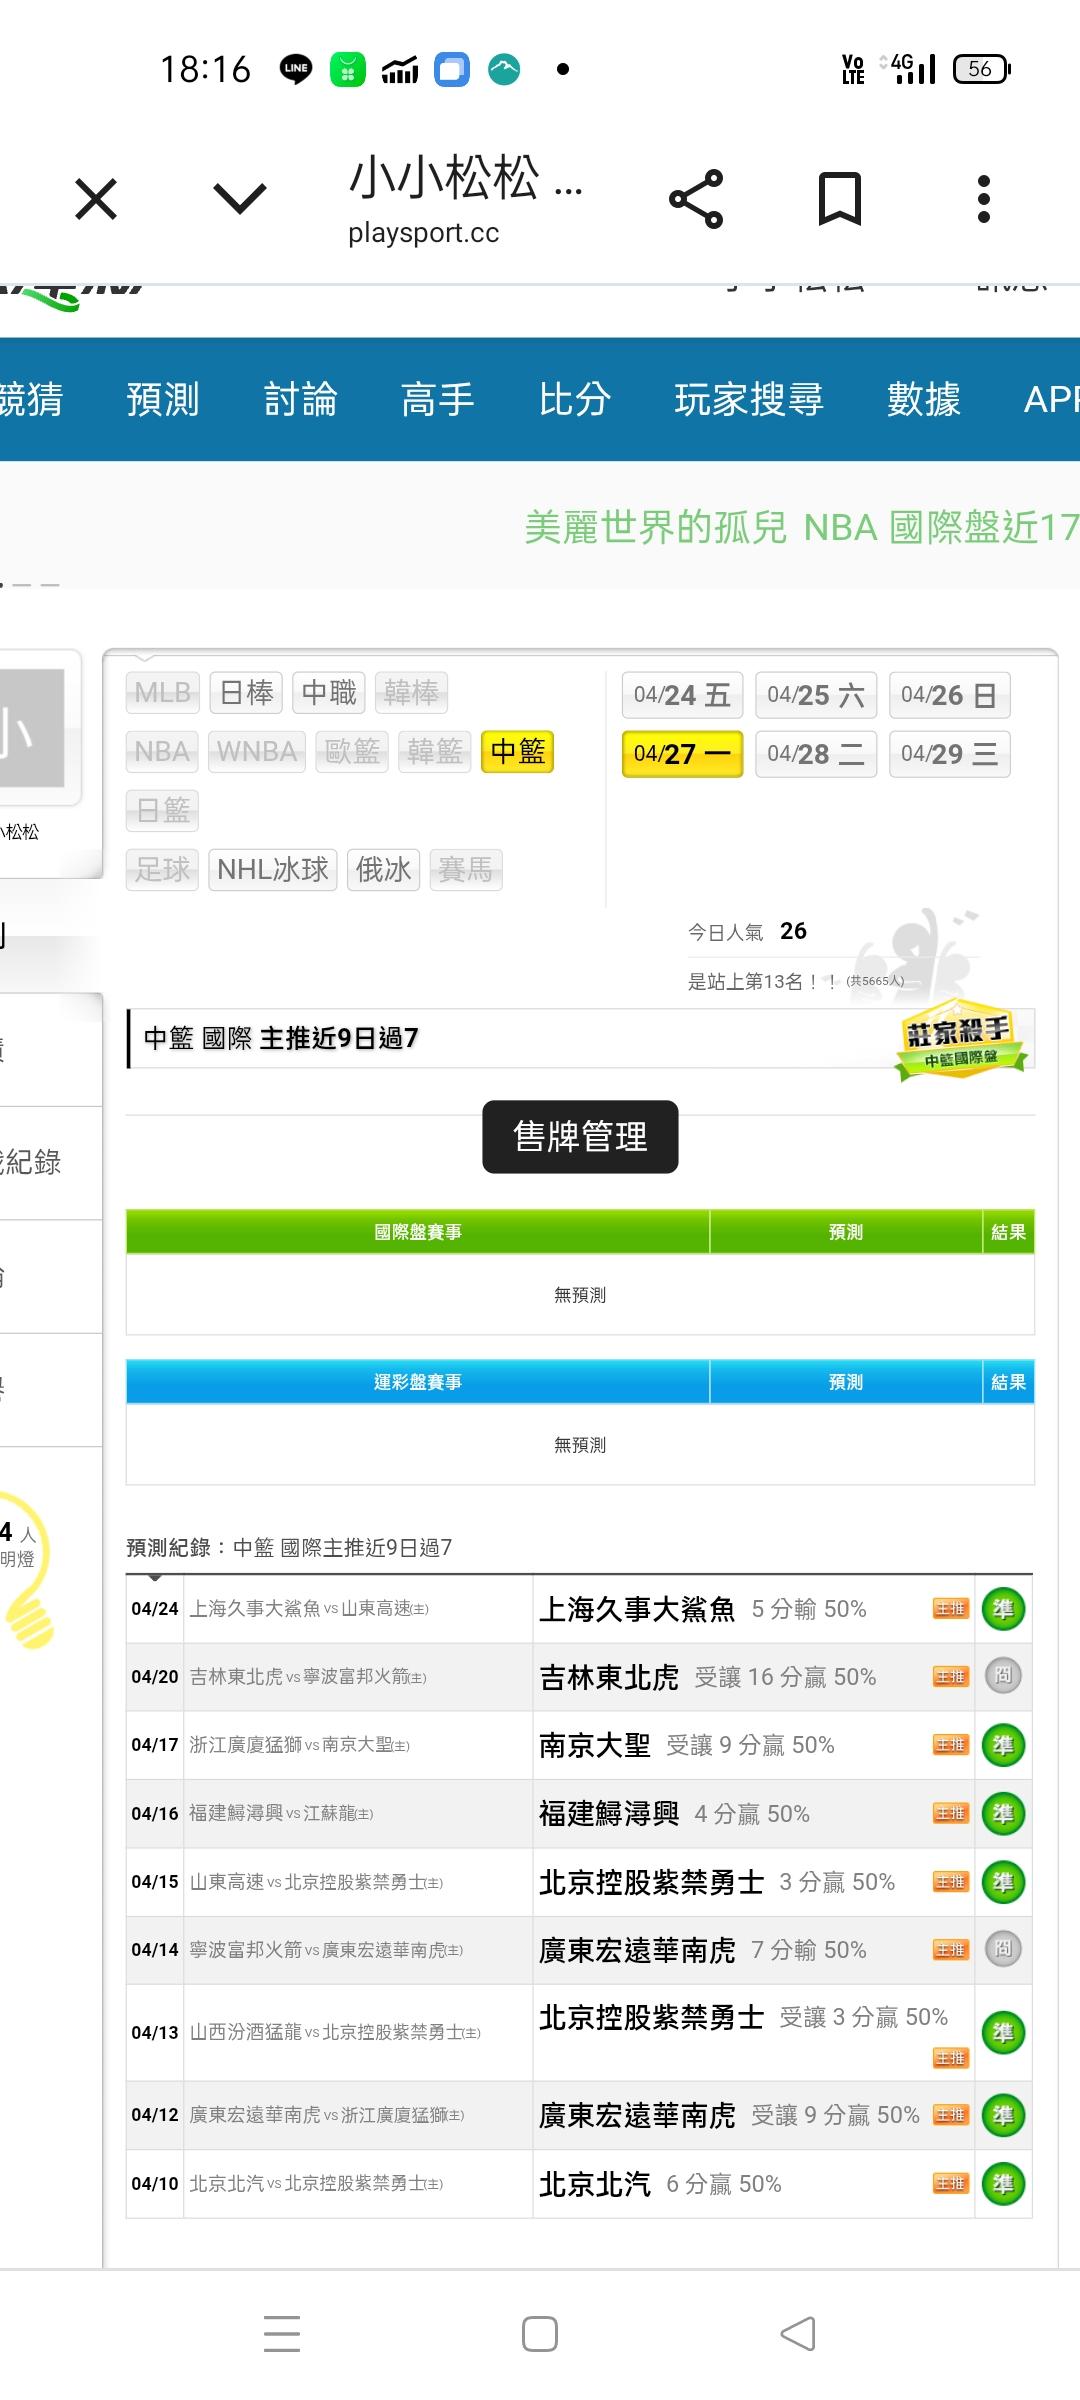The width and height of the screenshot is (1080, 2400).
Task: Select the 中籃 highlighted league filter
Action: (x=518, y=752)
